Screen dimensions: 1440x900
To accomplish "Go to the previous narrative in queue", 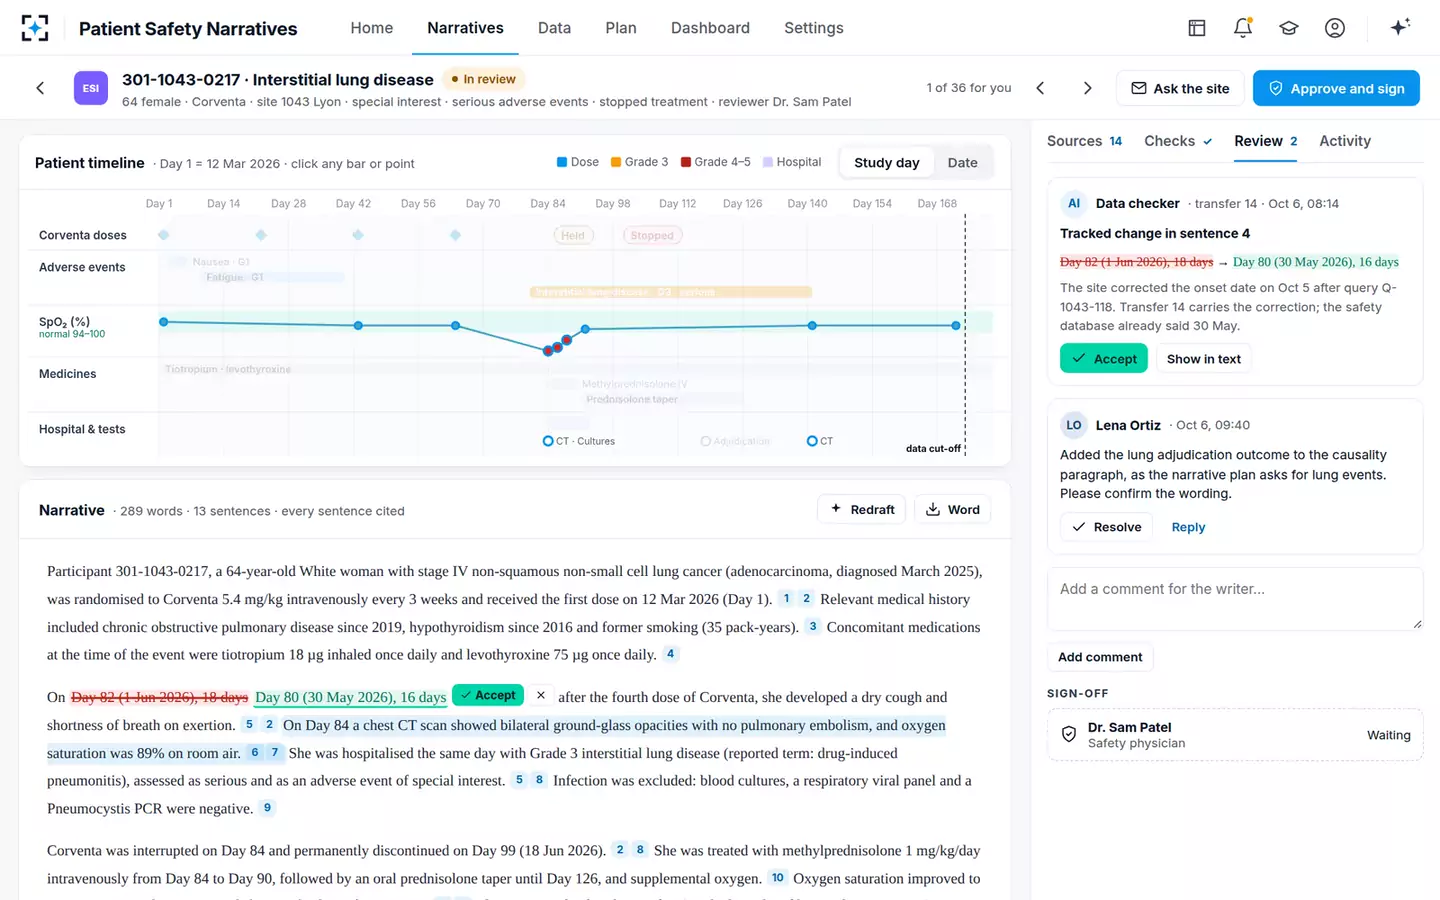I will (1040, 88).
